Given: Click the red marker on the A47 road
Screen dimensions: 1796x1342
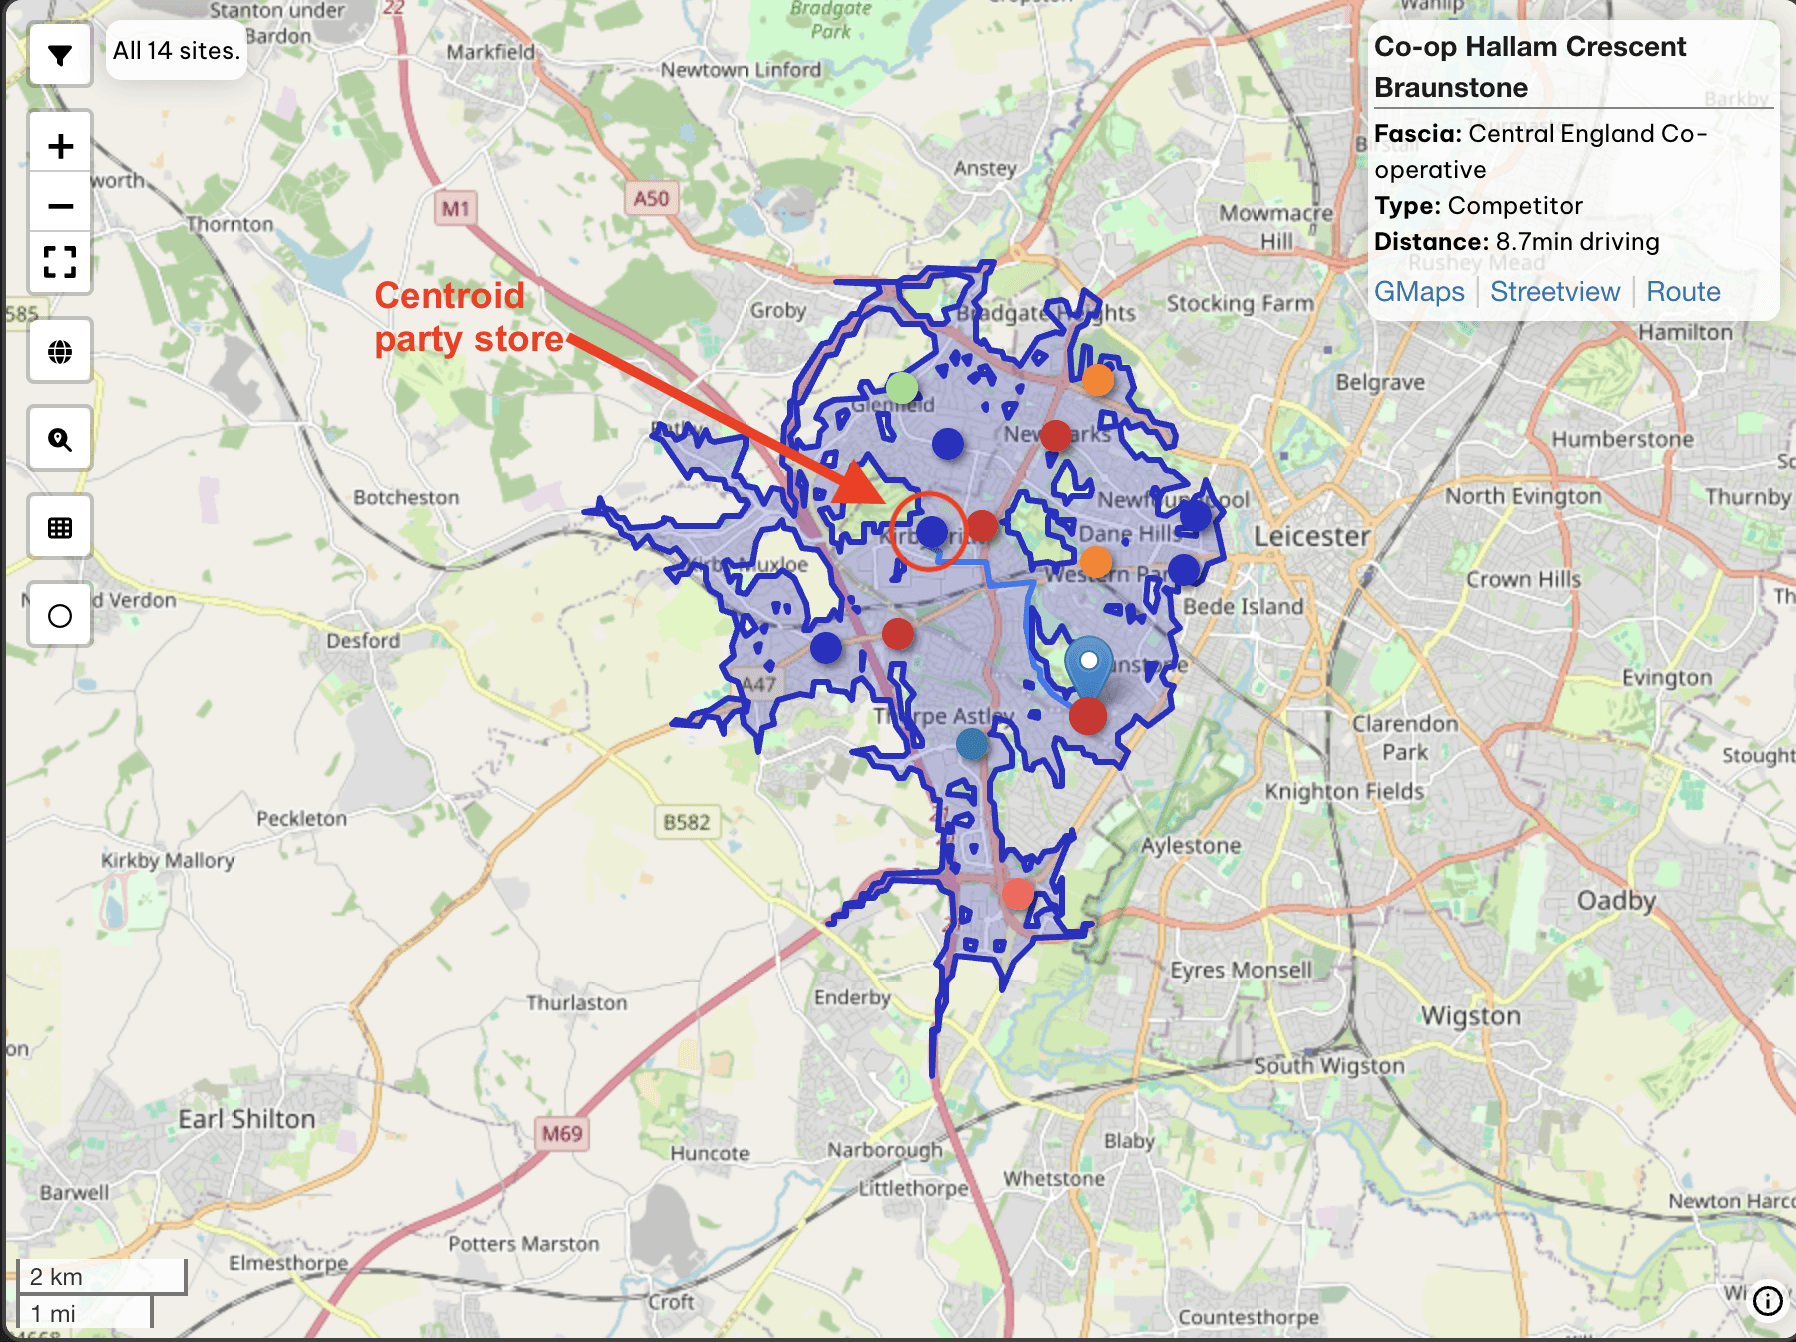Looking at the screenshot, I should point(898,633).
